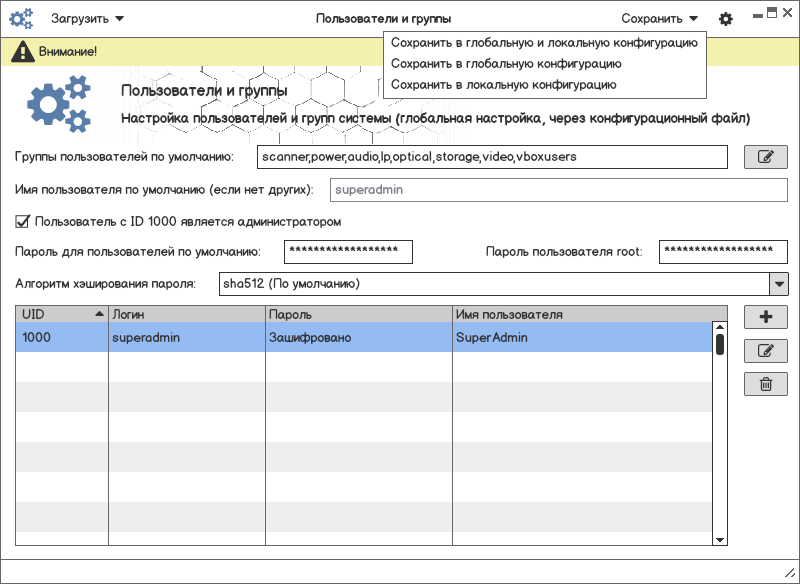Click the delete user trash button
The height and width of the screenshot is (584, 800).
[766, 384]
